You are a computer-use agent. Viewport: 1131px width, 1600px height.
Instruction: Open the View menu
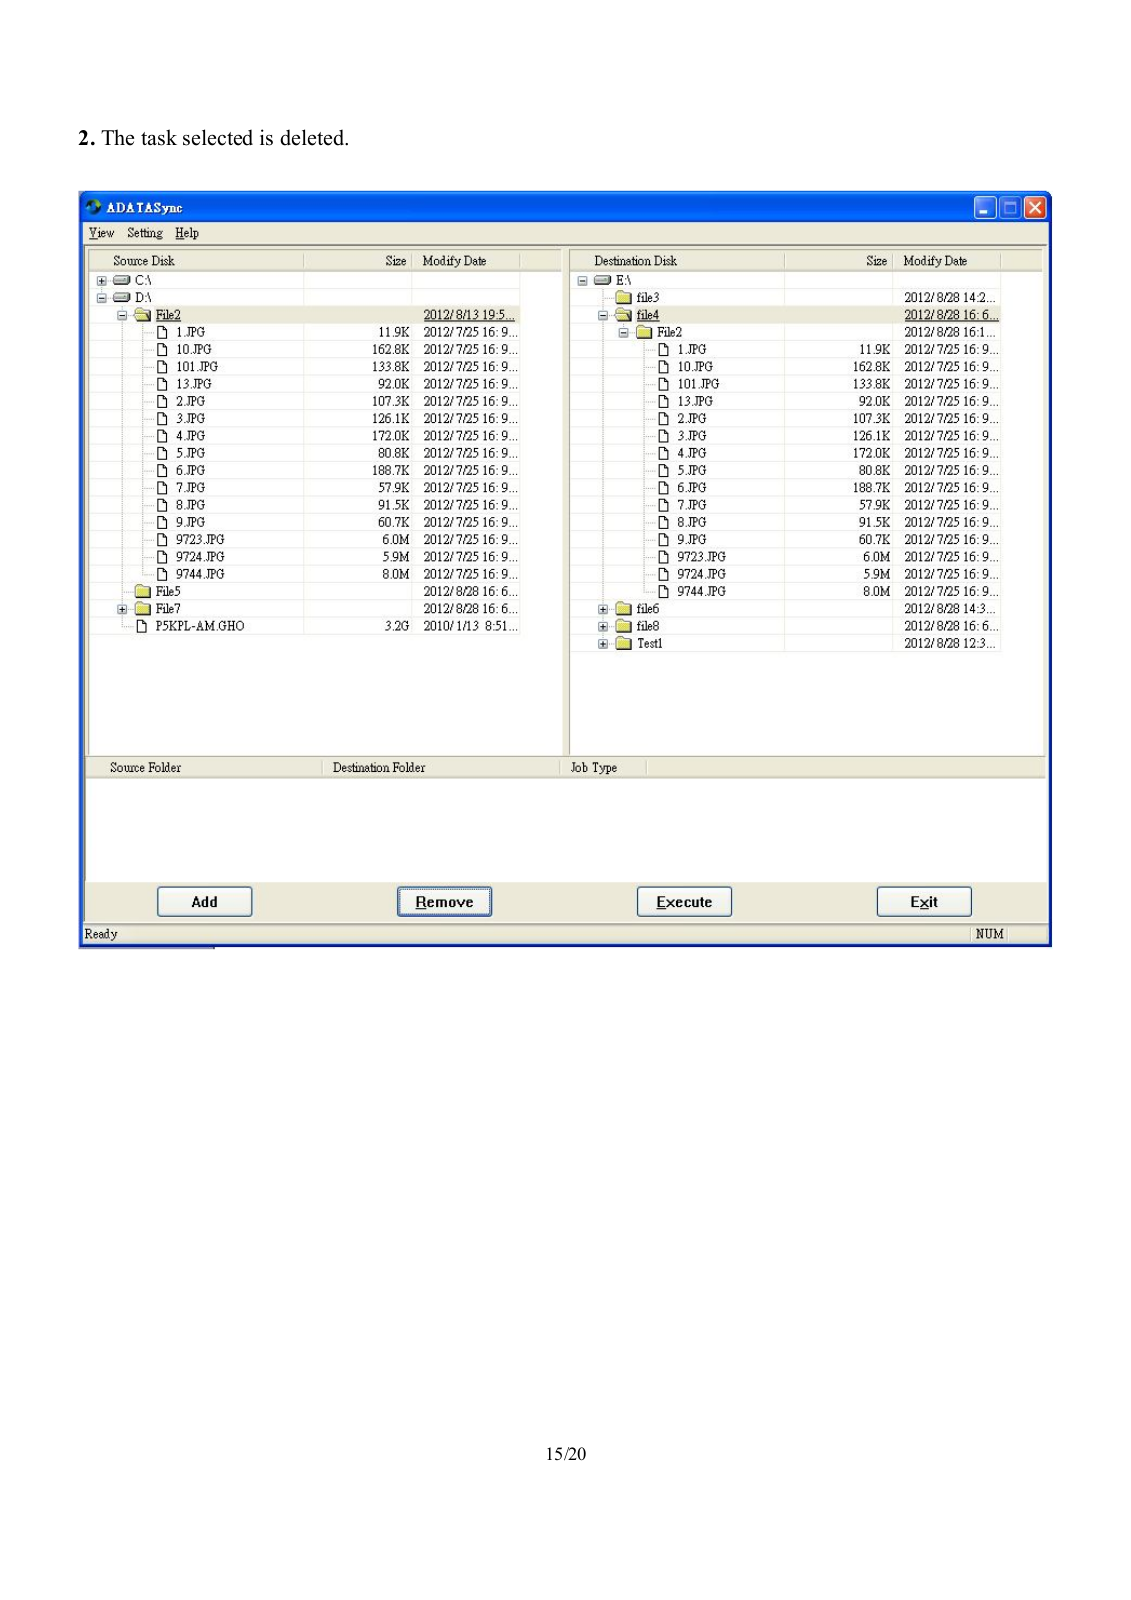click(x=101, y=233)
